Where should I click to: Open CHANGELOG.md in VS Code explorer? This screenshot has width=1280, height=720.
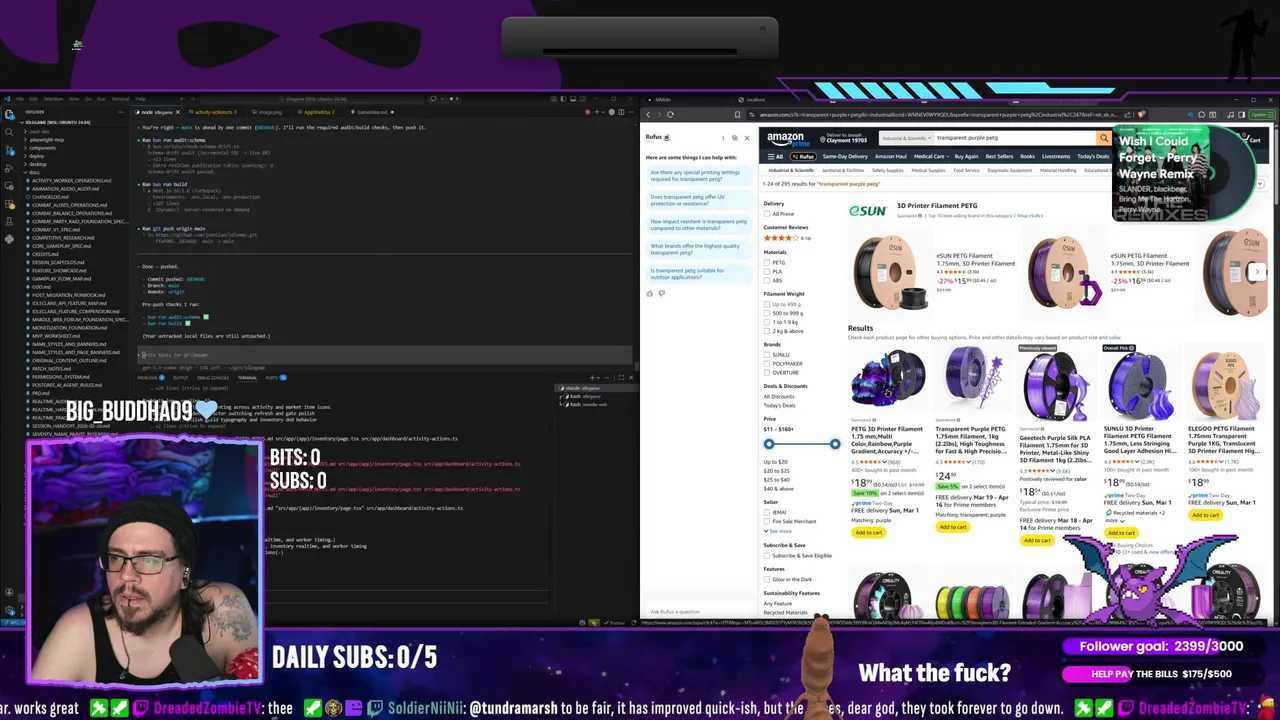tap(51, 197)
